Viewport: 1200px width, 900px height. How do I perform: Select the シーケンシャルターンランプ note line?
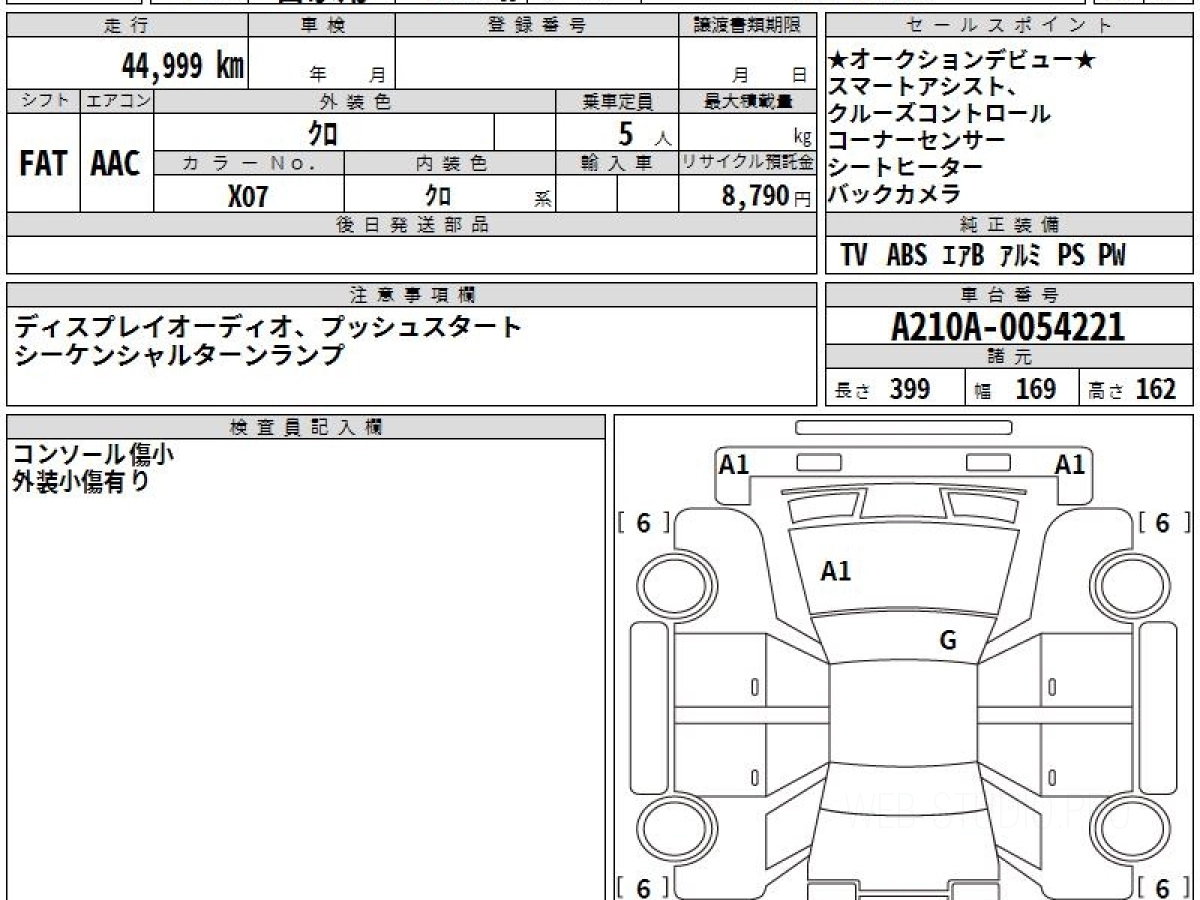(178, 354)
